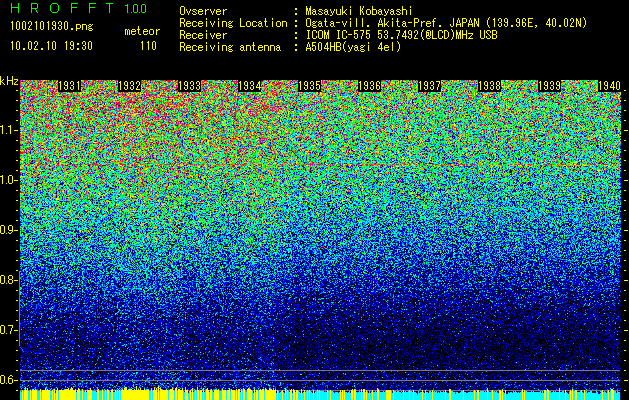Click the 1933 time marker
The height and width of the screenshot is (400, 629).
pyautogui.click(x=189, y=86)
